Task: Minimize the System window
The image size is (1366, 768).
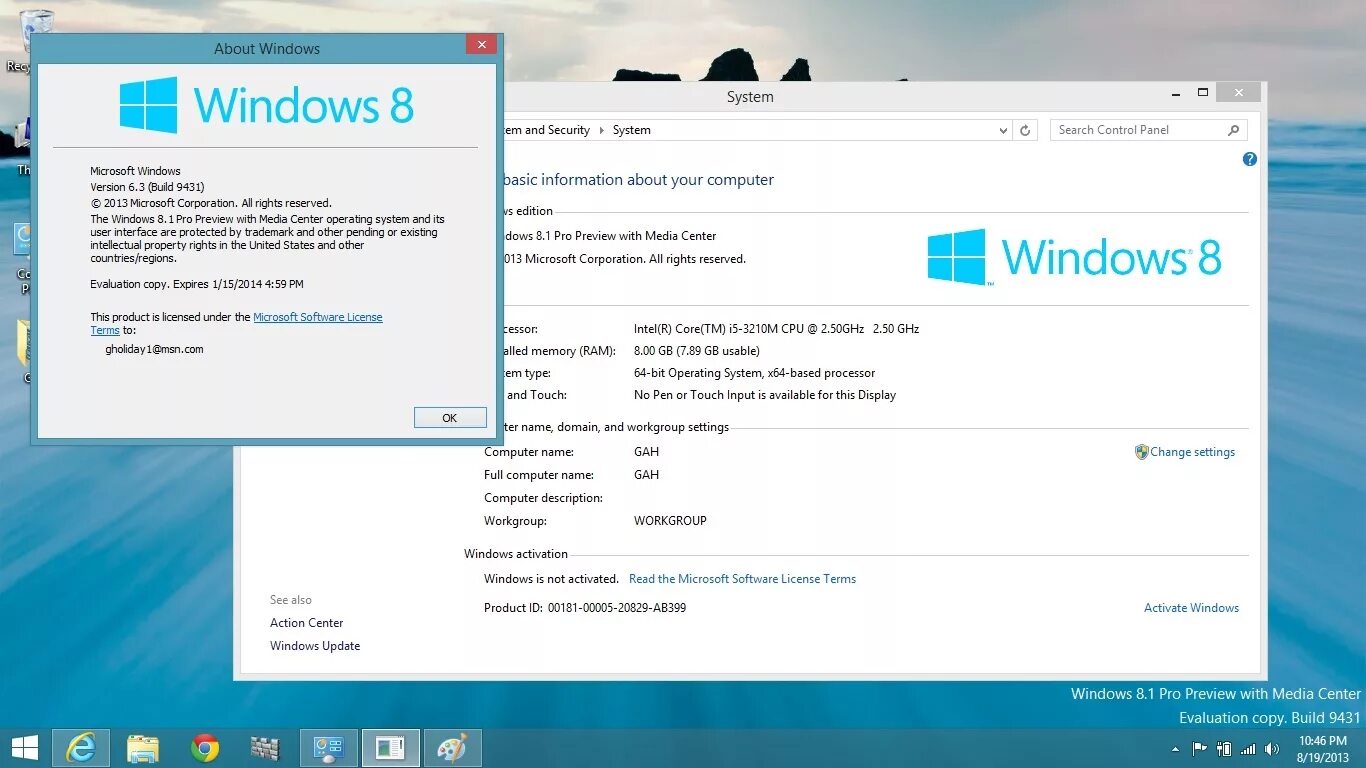Action: click(x=1174, y=93)
